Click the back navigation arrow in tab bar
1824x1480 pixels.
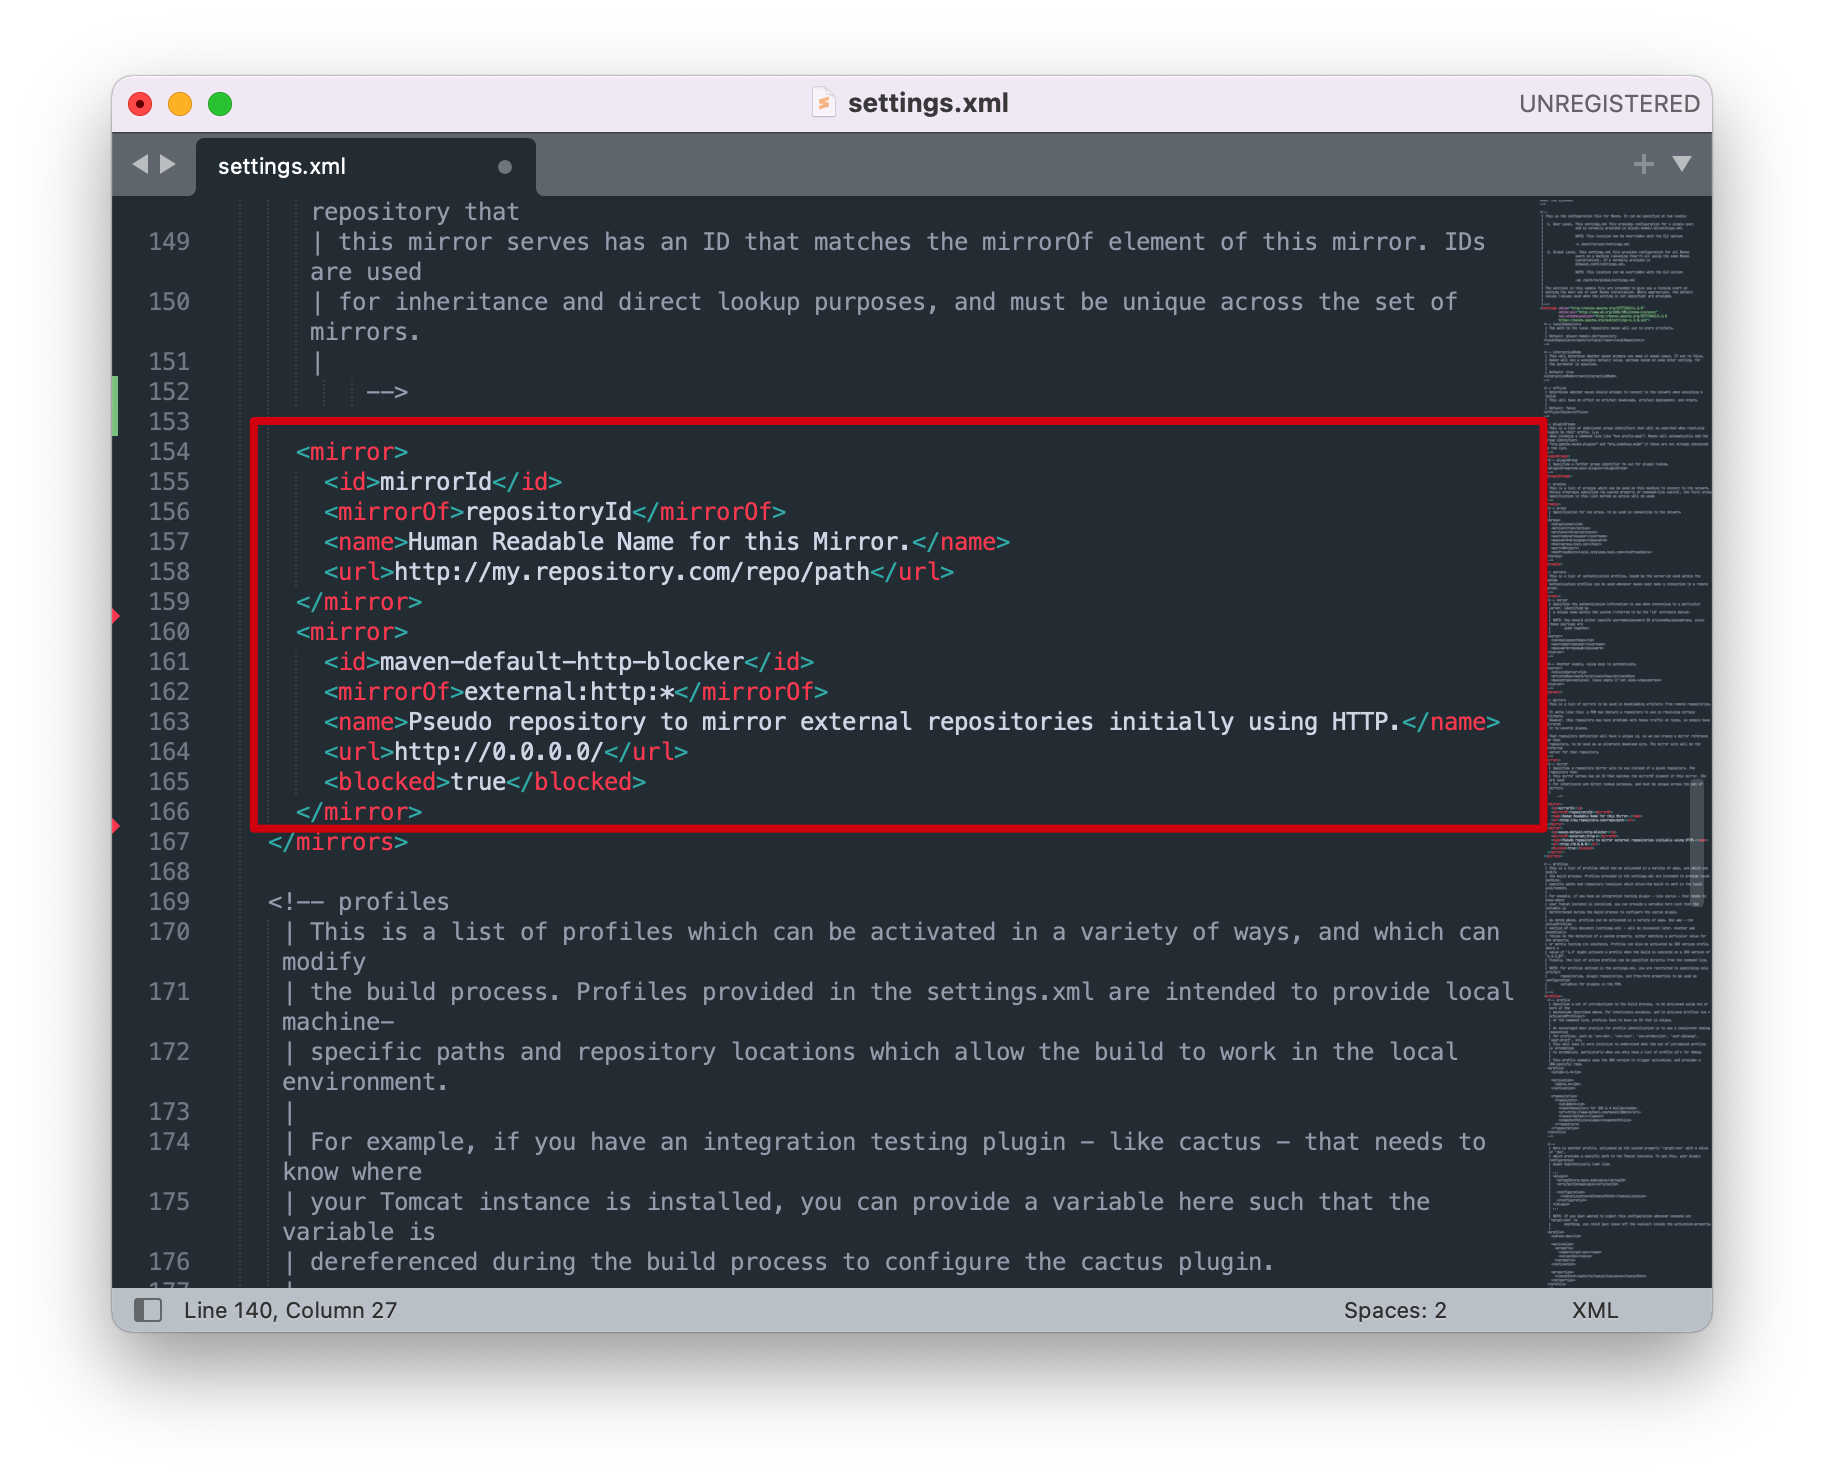[140, 163]
